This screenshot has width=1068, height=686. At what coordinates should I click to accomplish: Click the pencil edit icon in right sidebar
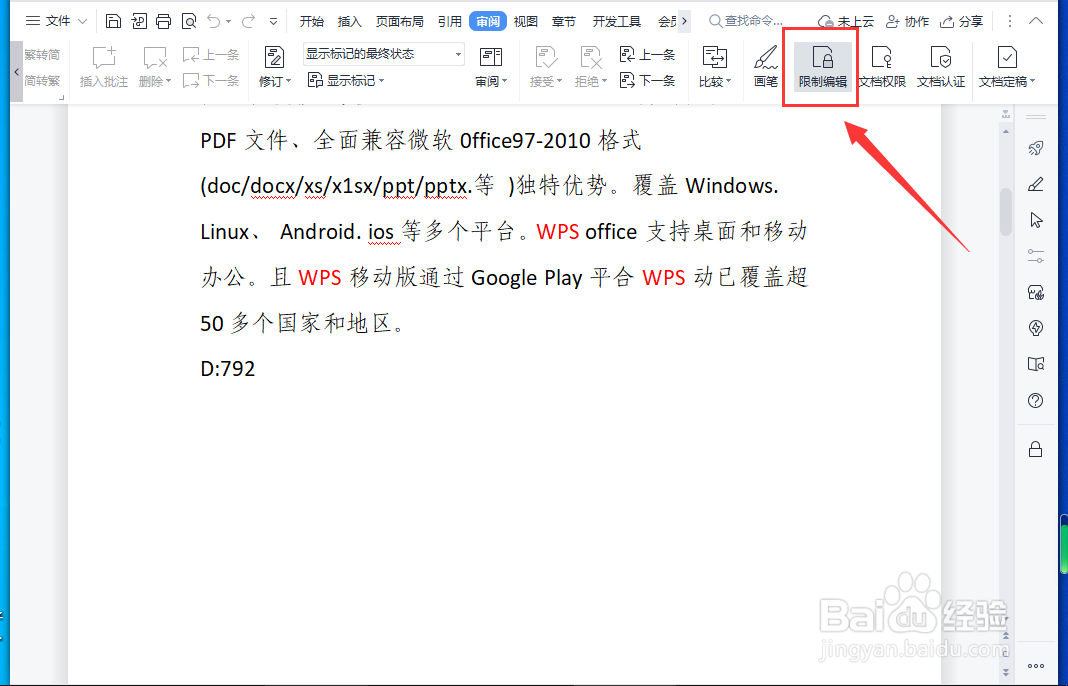coord(1036,184)
